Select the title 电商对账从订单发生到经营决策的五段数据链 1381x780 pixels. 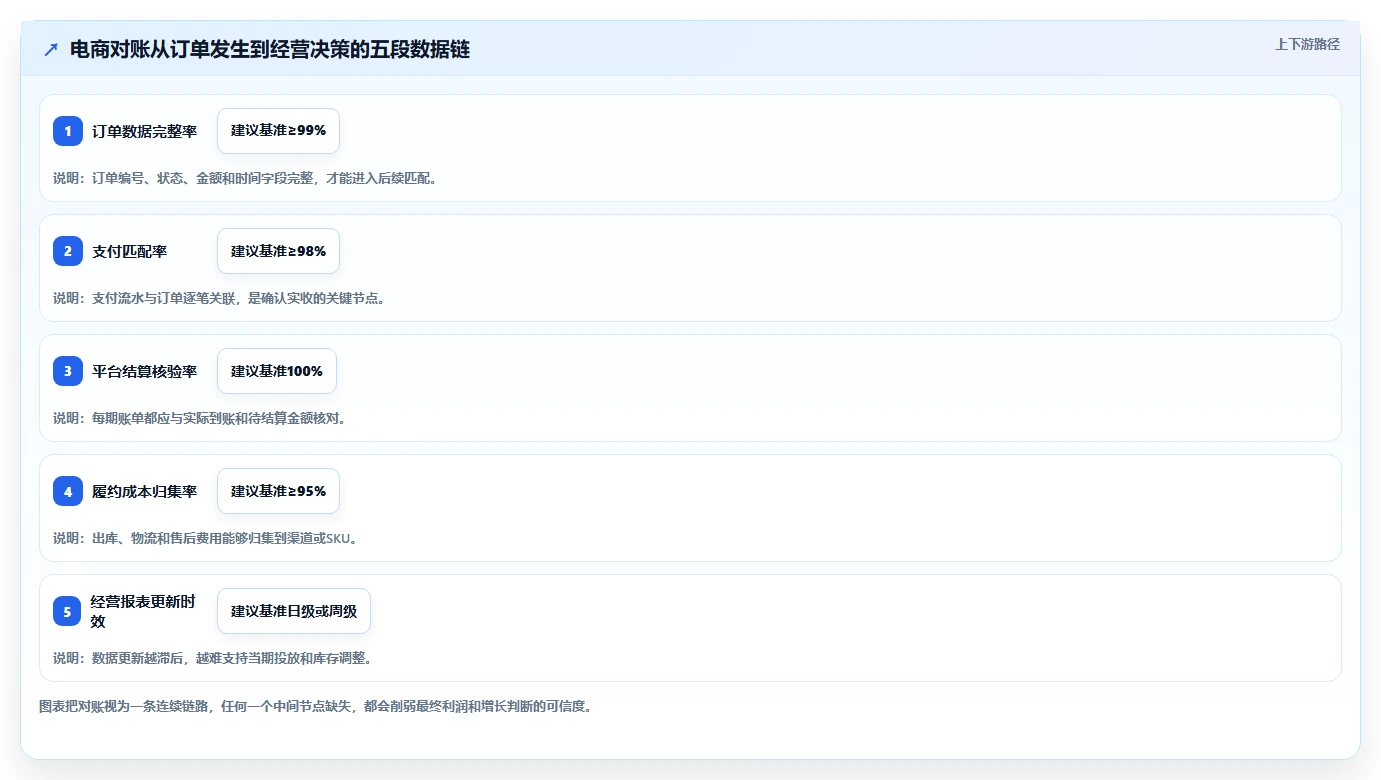pos(270,49)
